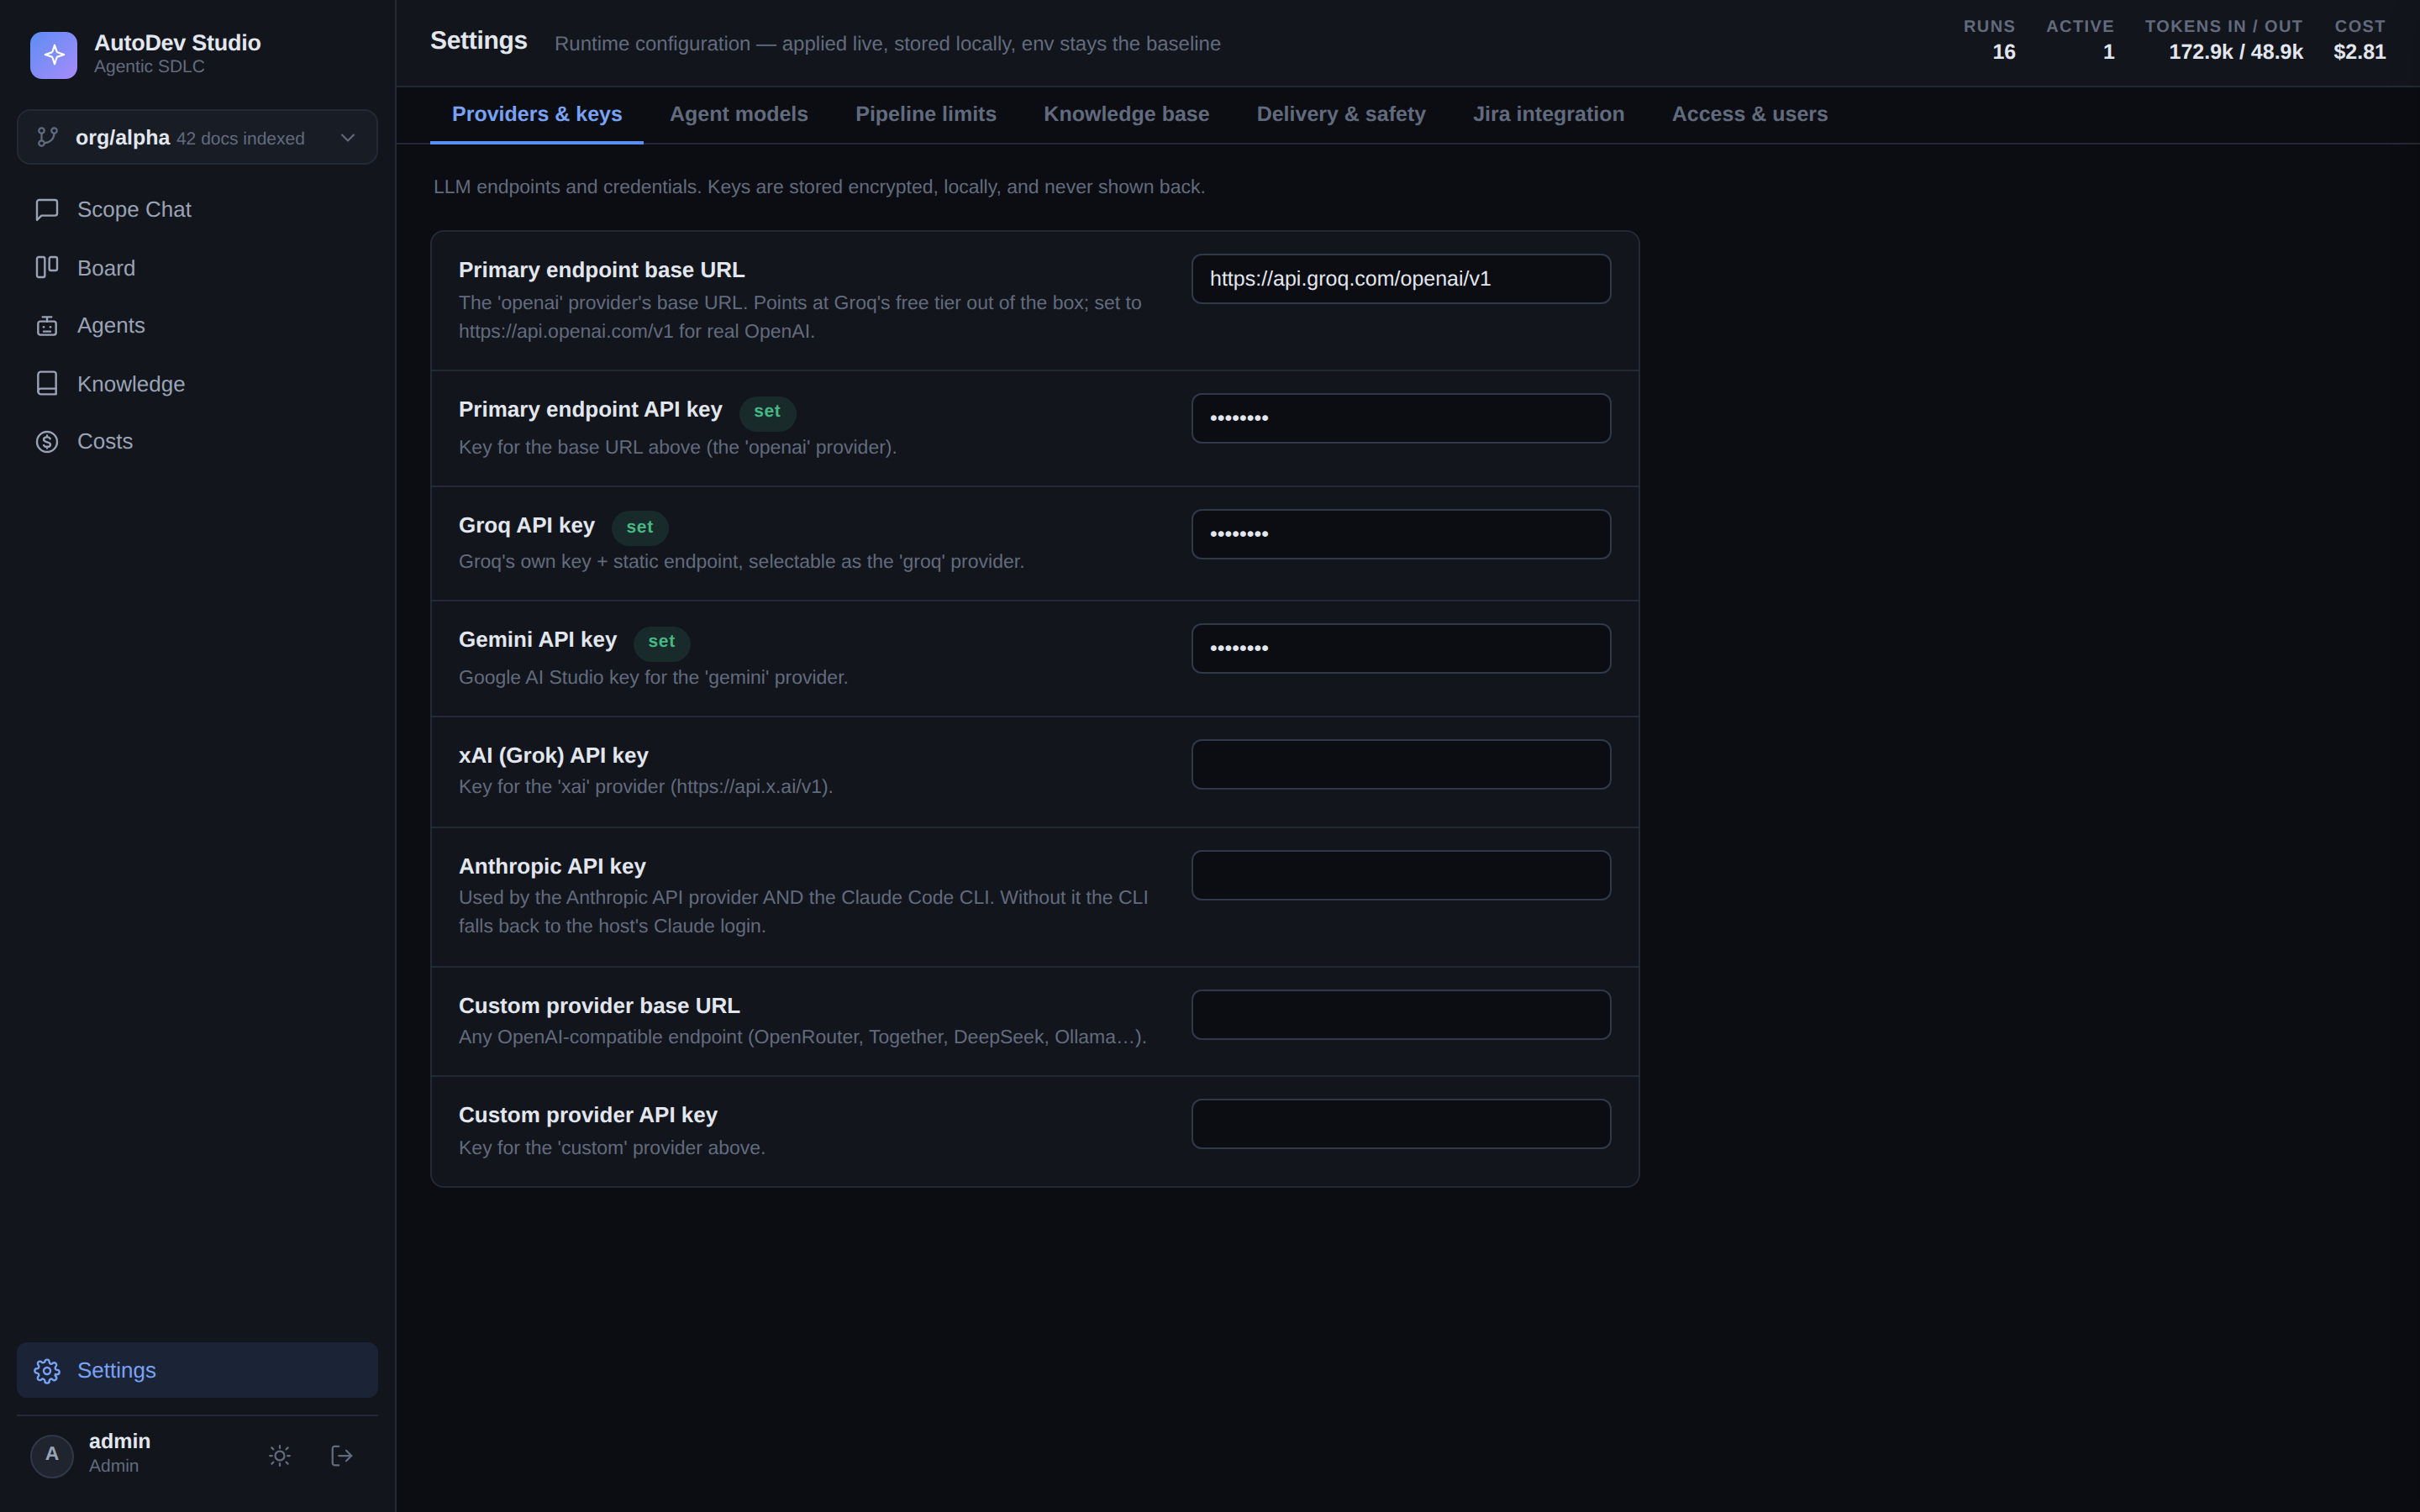Screen dimensions: 2420x1512
Task: Click the AutoDev Studio logo icon
Action: pyautogui.click(x=53, y=55)
